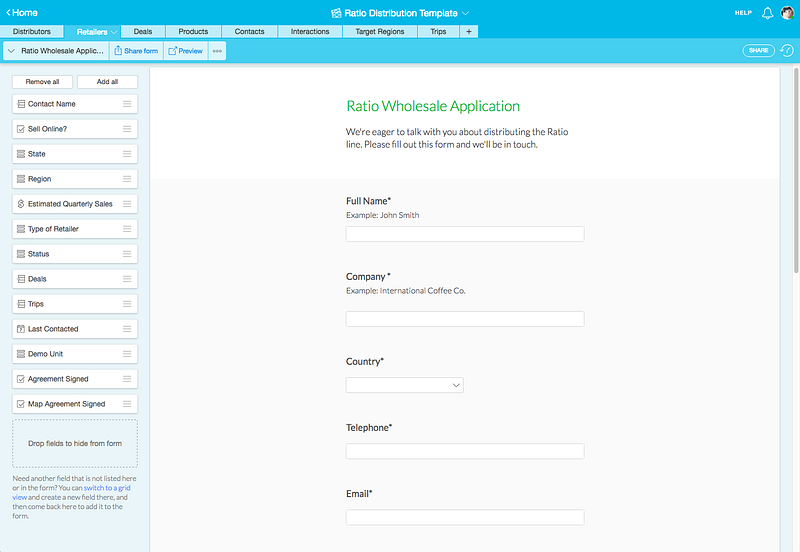The height and width of the screenshot is (552, 800).
Task: Click the Preview button
Action: [x=186, y=51]
